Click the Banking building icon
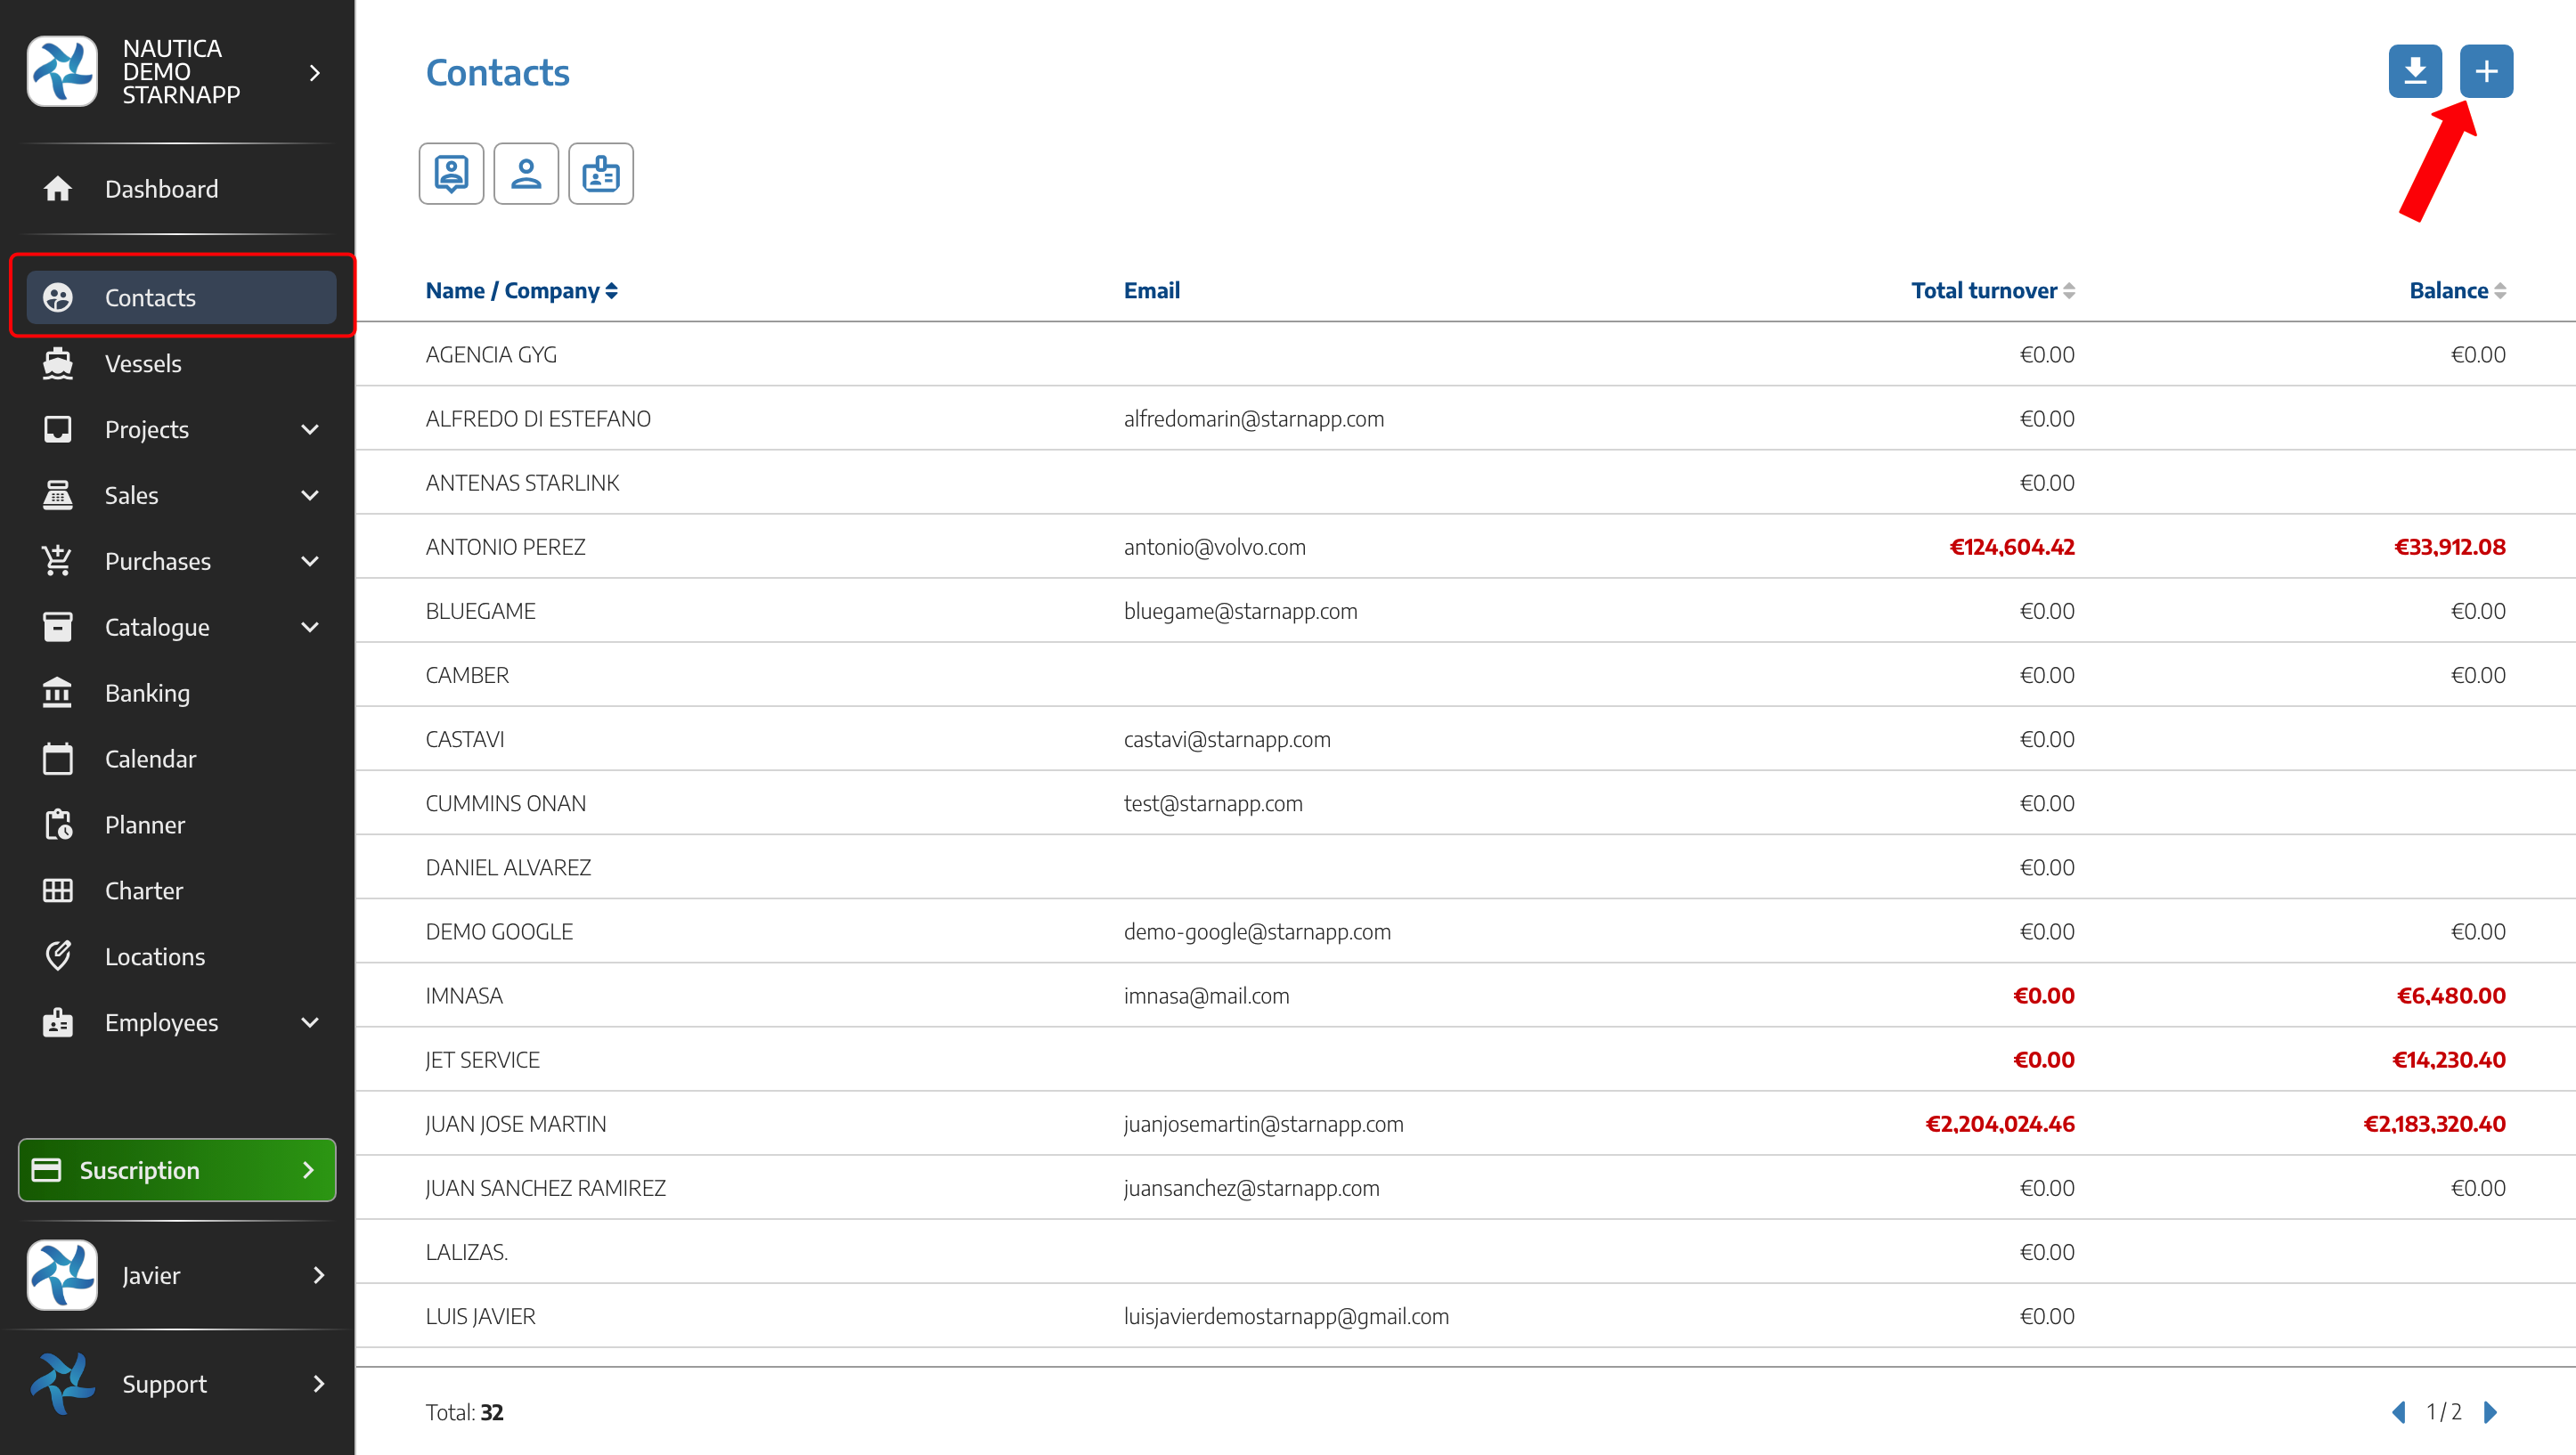Screen dimensions: 2576x1455 tap(58, 692)
